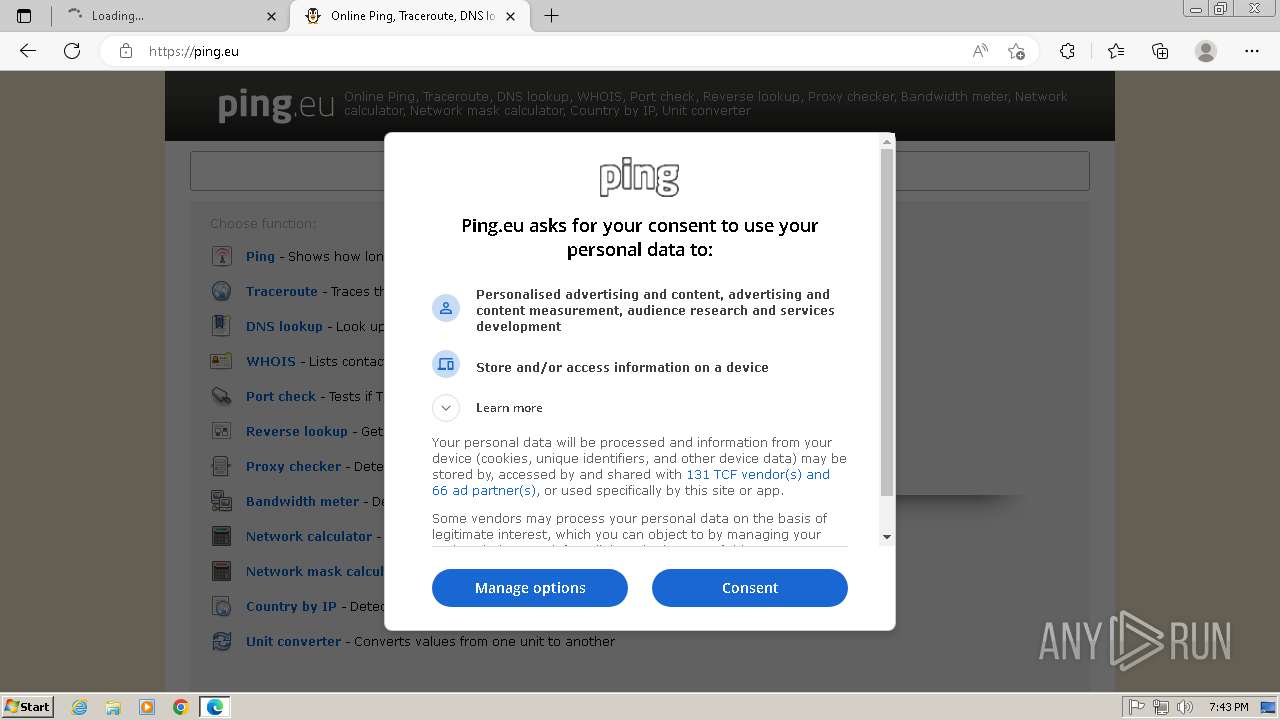The width and height of the screenshot is (1280, 720).
Task: Open the DNS lookup link
Action: click(x=284, y=326)
